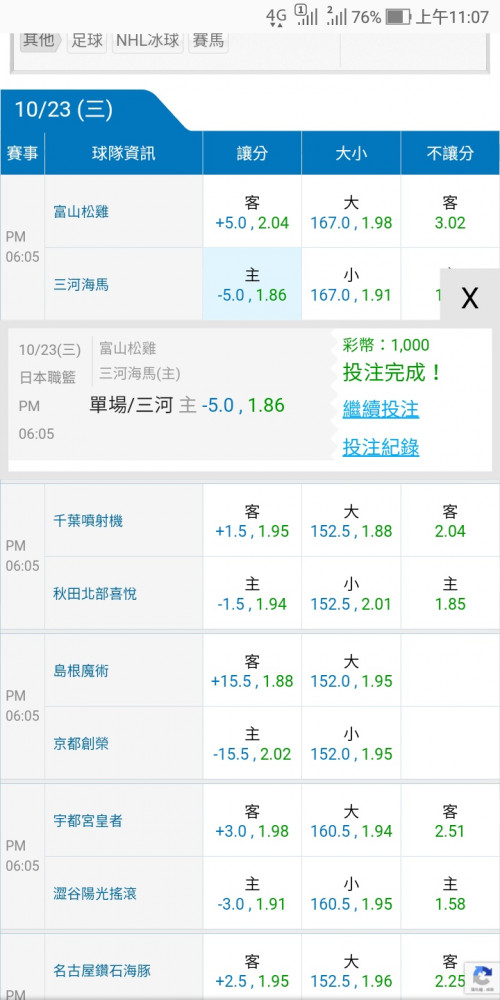Choose over 167.0 at 1.98 odds
Image resolution: width=500 pixels, height=1000 pixels.
(351, 212)
